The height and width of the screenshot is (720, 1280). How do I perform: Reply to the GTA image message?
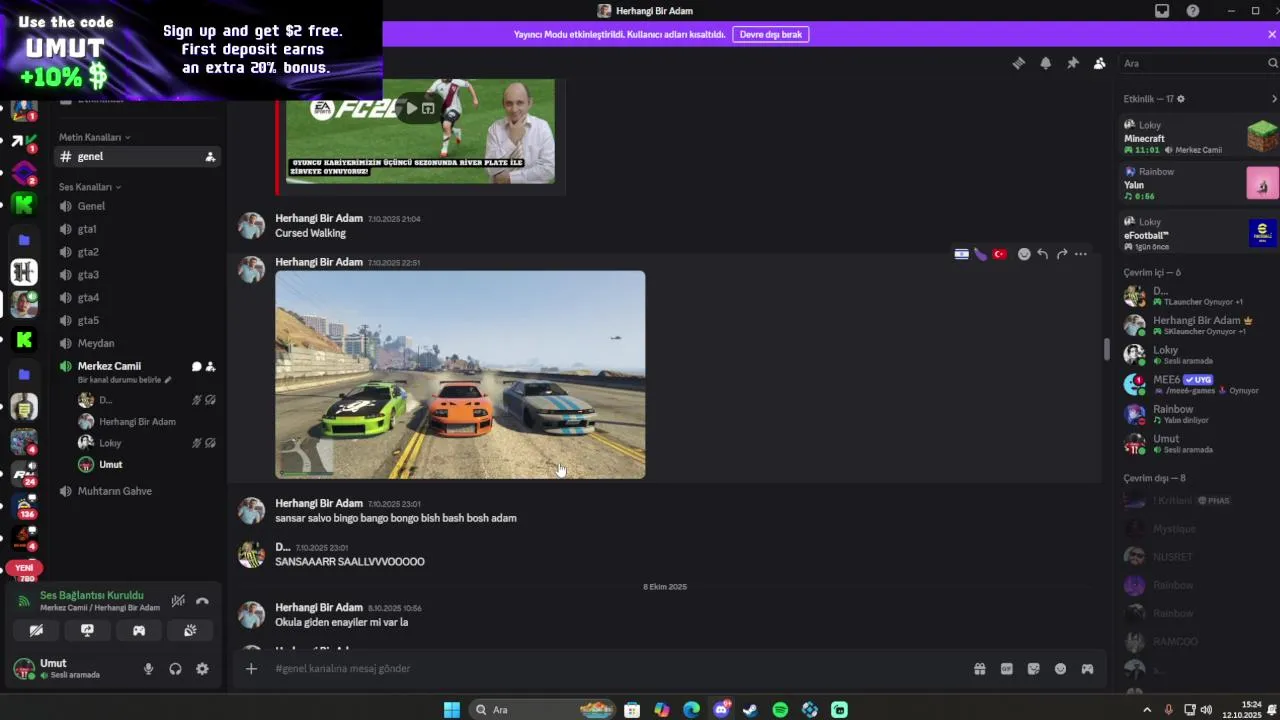click(x=1042, y=254)
